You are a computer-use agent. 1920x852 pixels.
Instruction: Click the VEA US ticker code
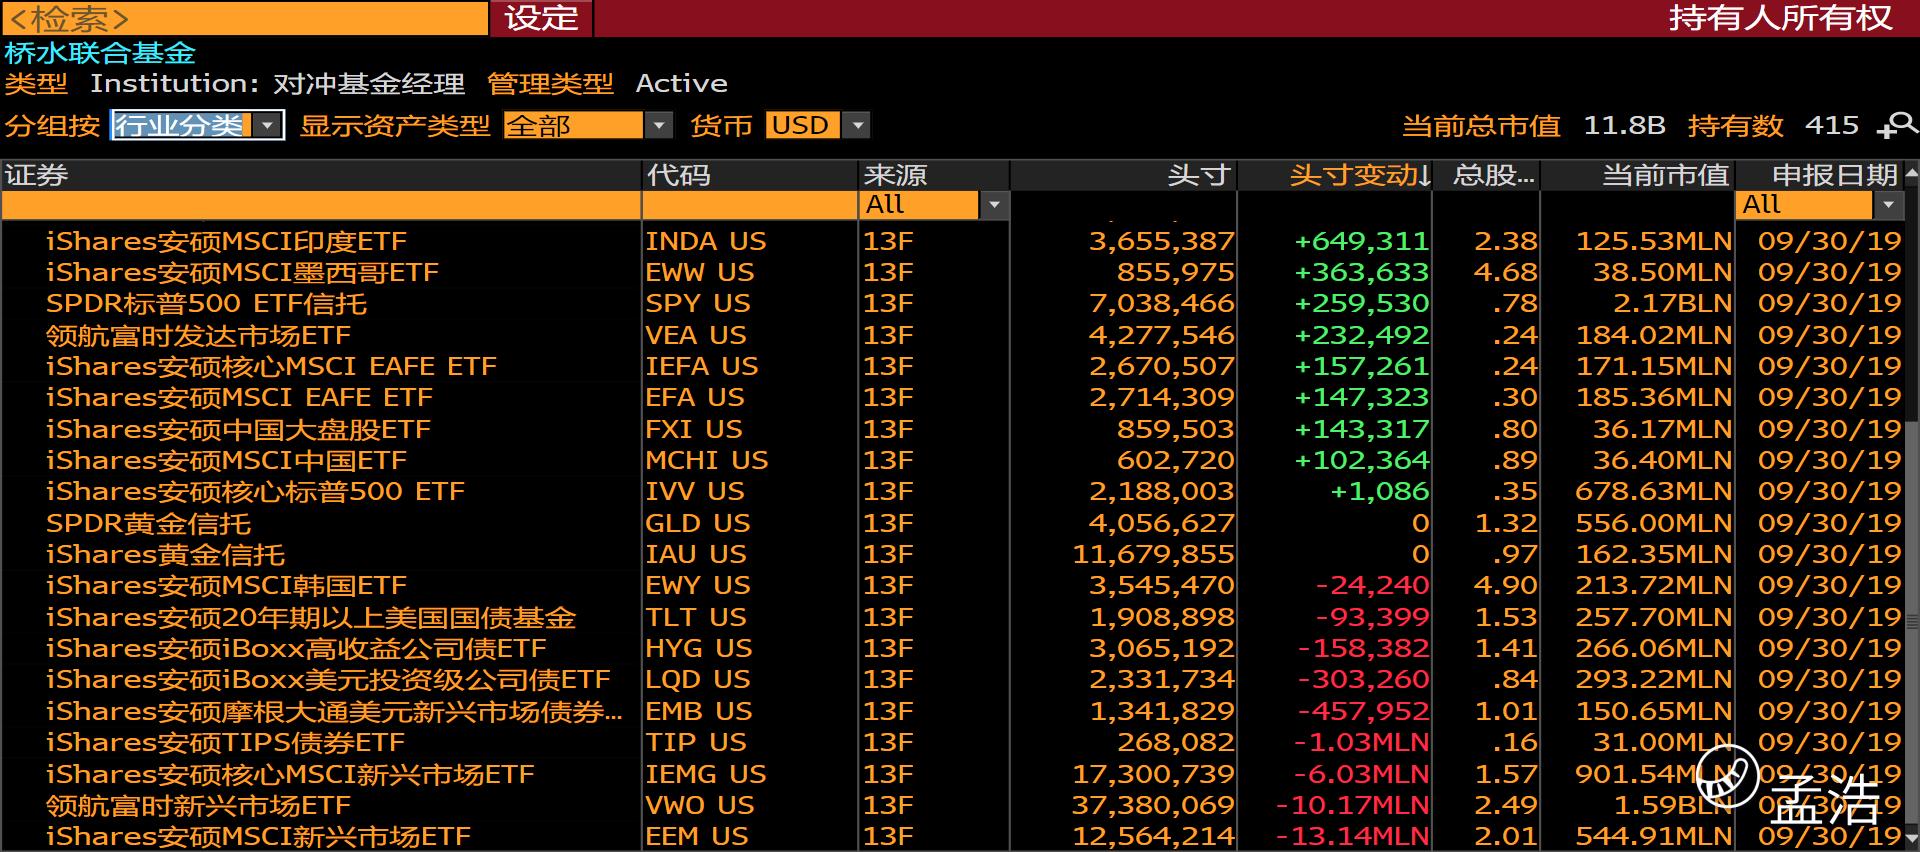[x=696, y=335]
